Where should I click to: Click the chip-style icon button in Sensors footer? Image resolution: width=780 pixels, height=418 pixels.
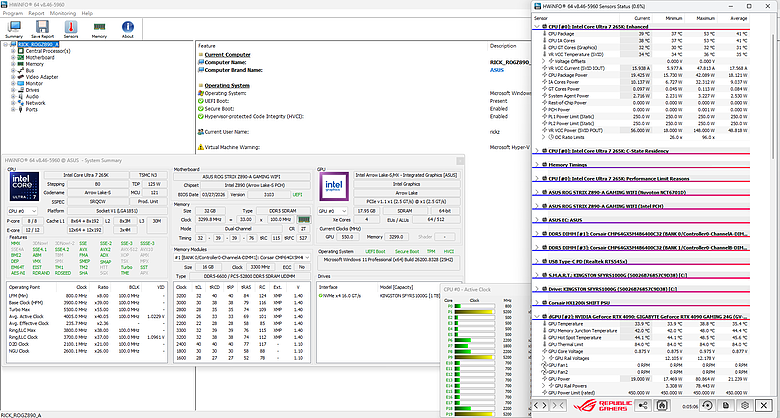click(x=663, y=406)
